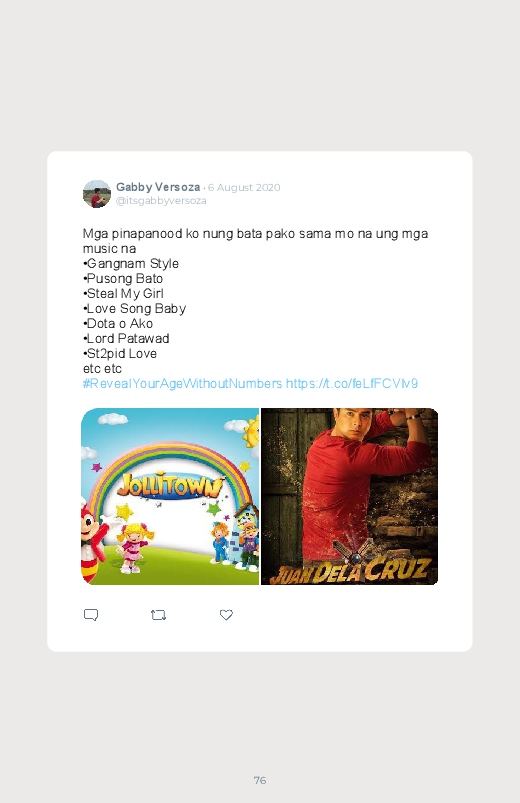Click the Lord Patawad bullet line
Screen dimensions: 520x803
coord(126,339)
